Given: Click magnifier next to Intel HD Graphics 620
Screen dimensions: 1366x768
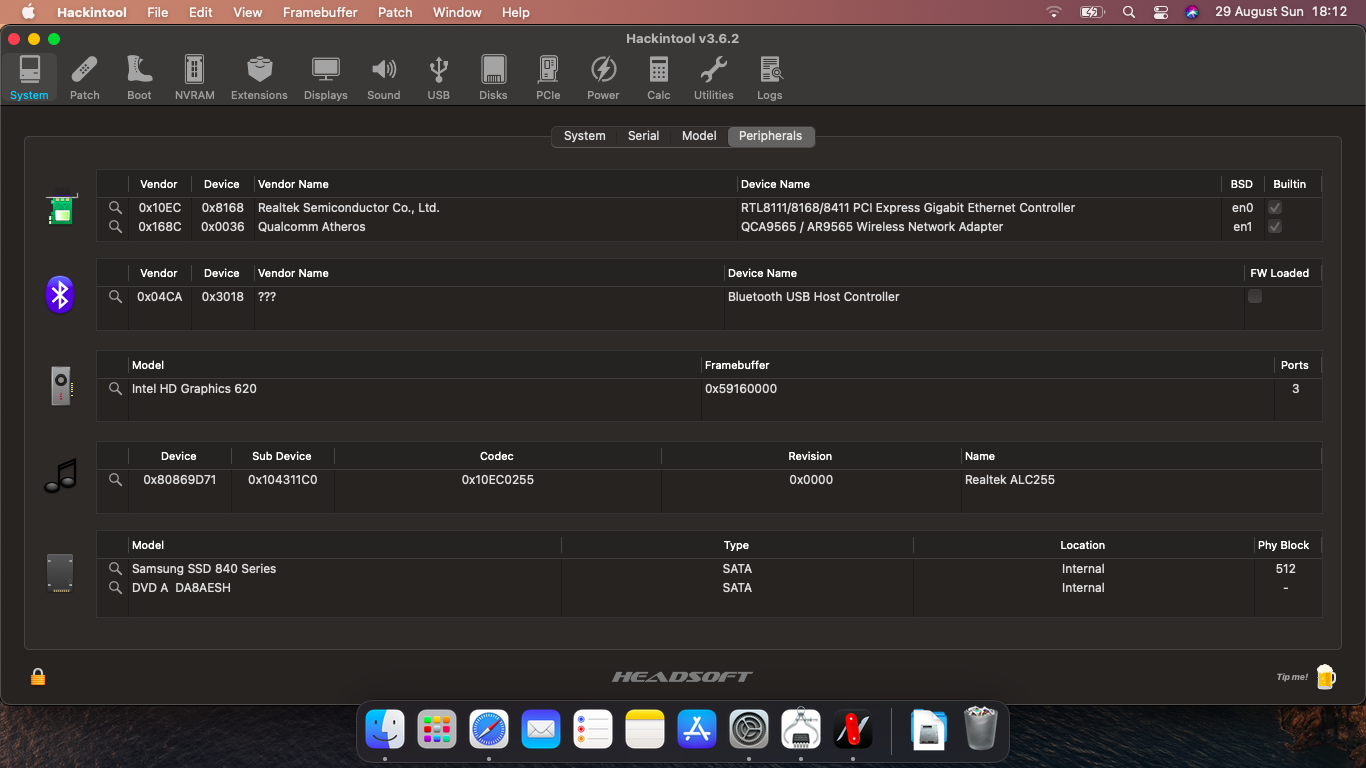Looking at the screenshot, I should [116, 389].
